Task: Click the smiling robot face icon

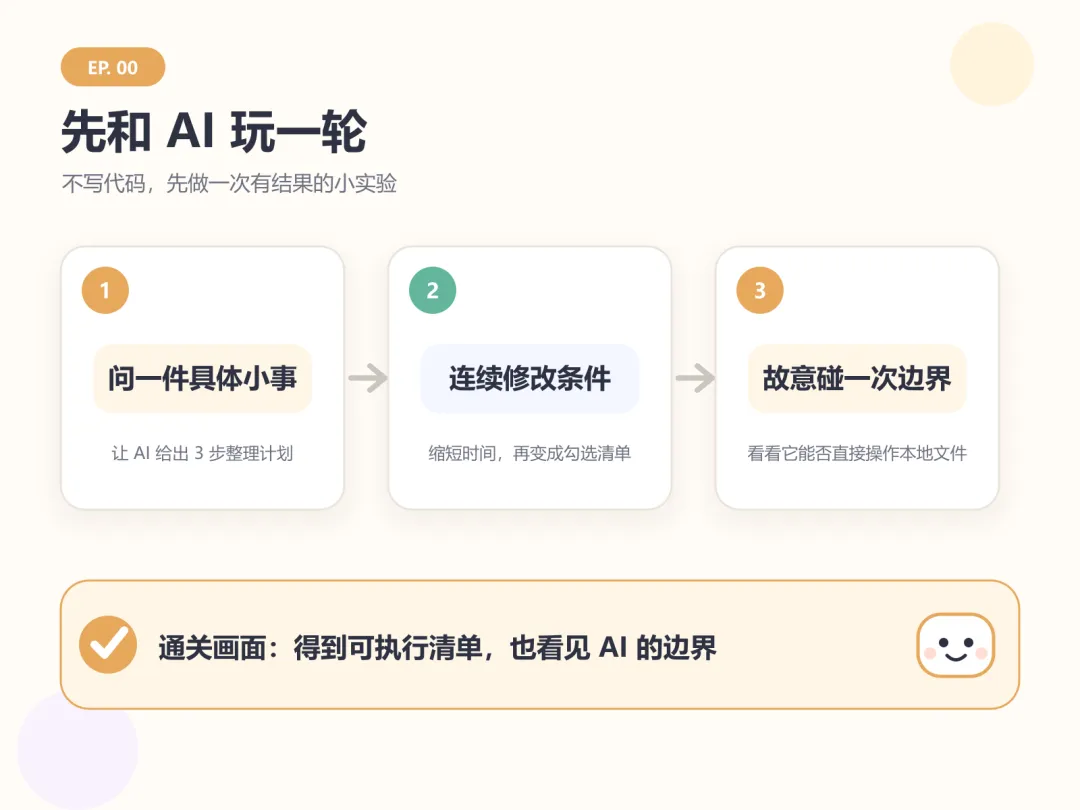Action: pos(955,645)
